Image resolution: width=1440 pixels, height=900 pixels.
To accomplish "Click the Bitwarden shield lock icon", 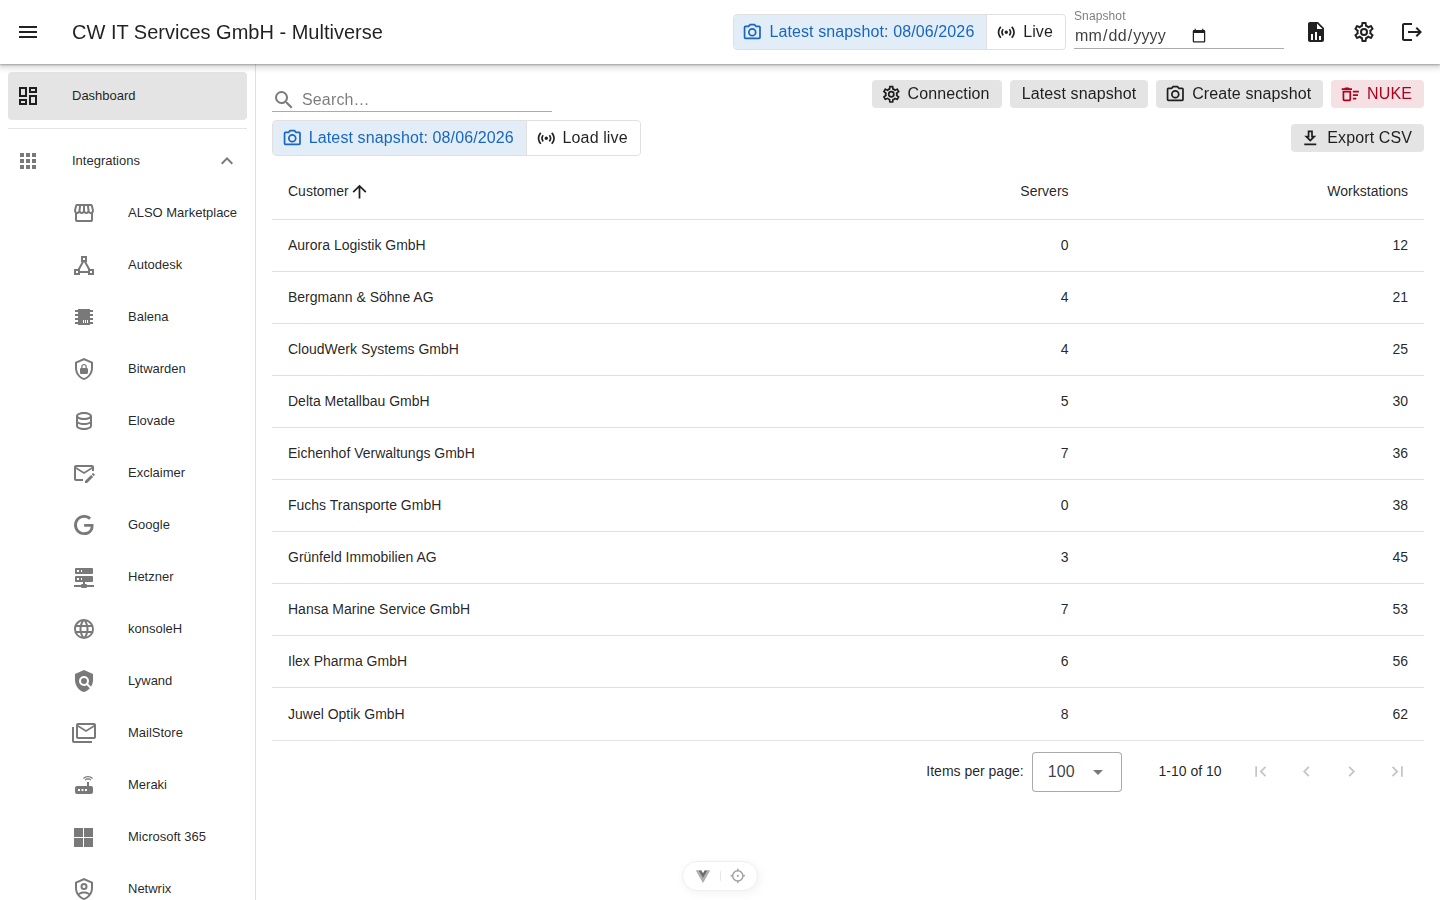I will pyautogui.click(x=84, y=369).
